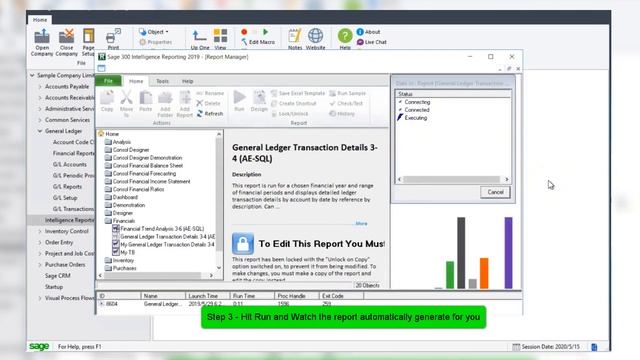
Task: Expand the Inventory Control node arrow
Action: click(40, 231)
